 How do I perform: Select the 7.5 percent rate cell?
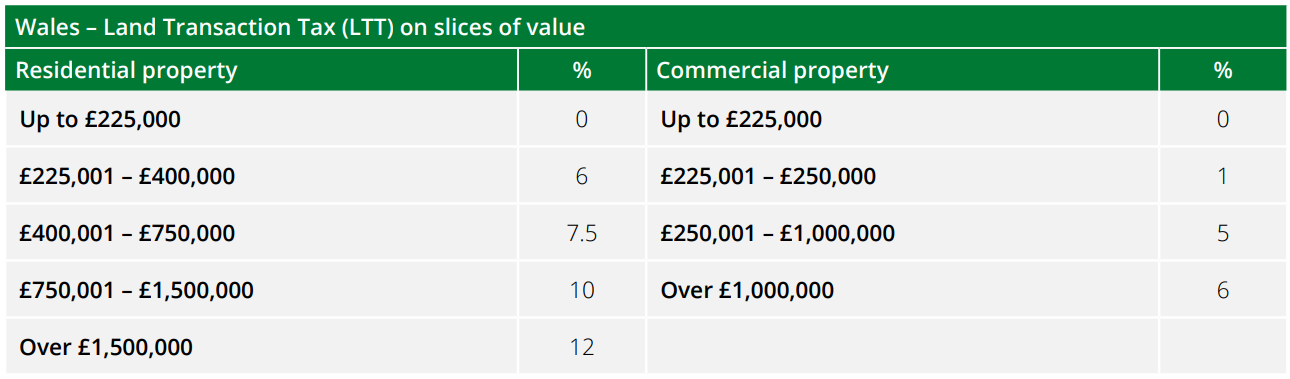[x=581, y=234]
